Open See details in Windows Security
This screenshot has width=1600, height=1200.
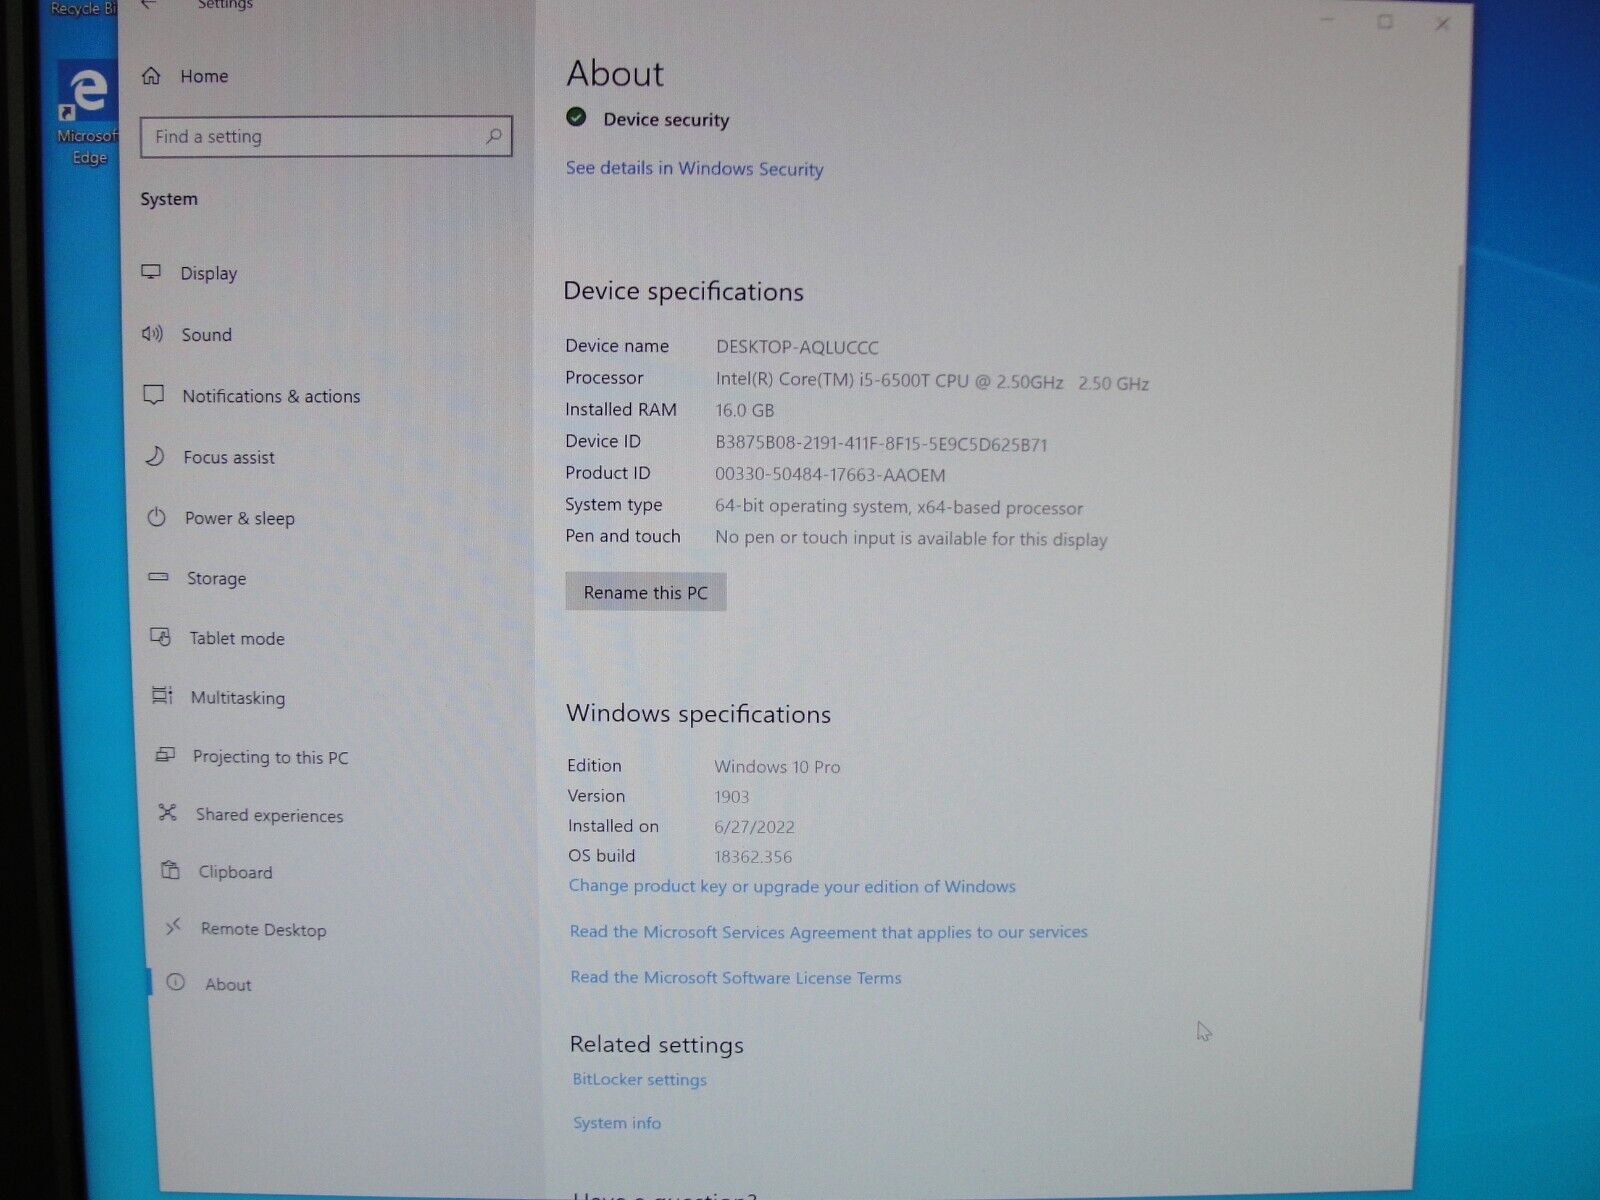(x=695, y=168)
